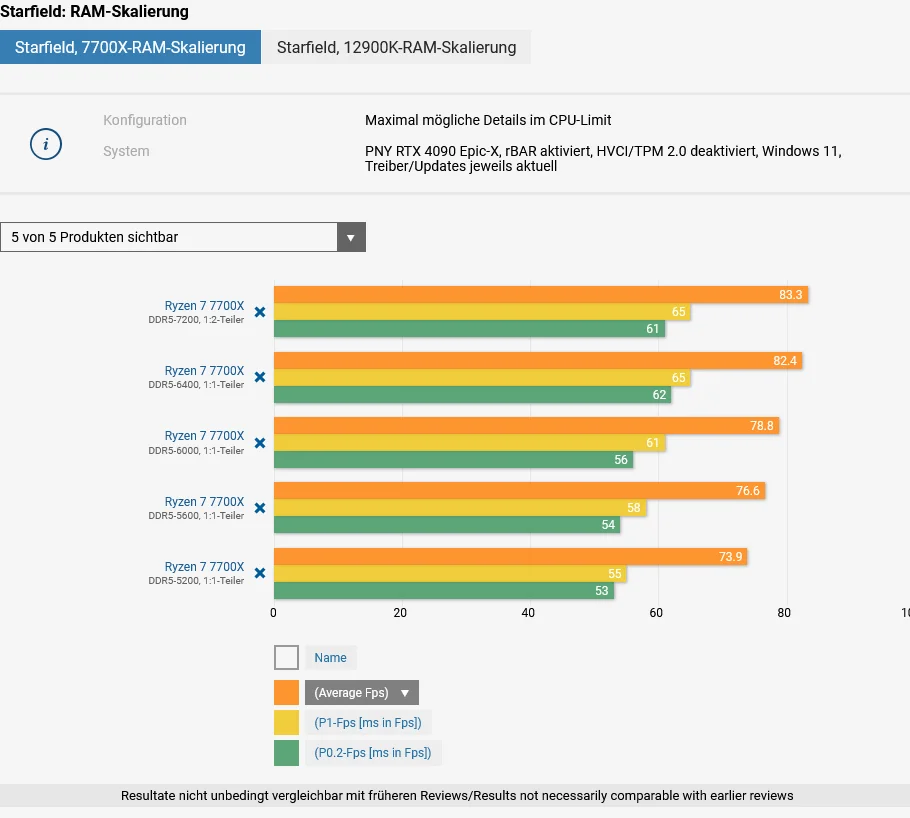Click the axis label 60
The height and width of the screenshot is (818, 910).
pos(656,612)
